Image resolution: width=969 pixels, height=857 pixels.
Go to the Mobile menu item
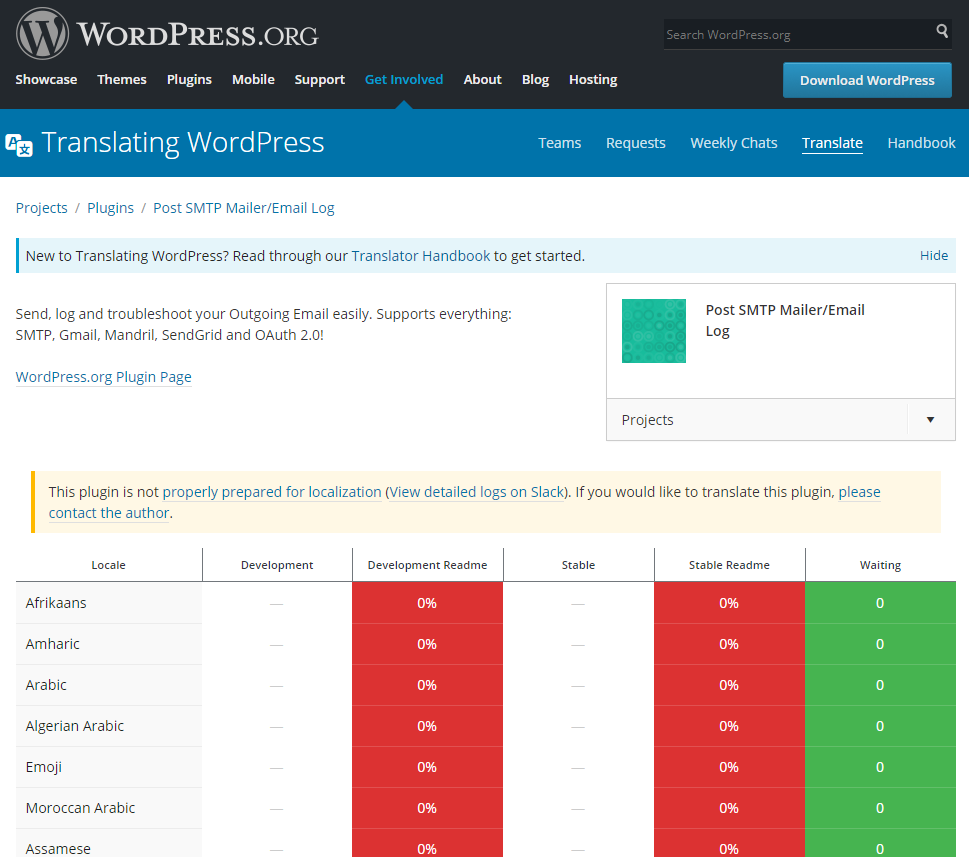coord(253,80)
